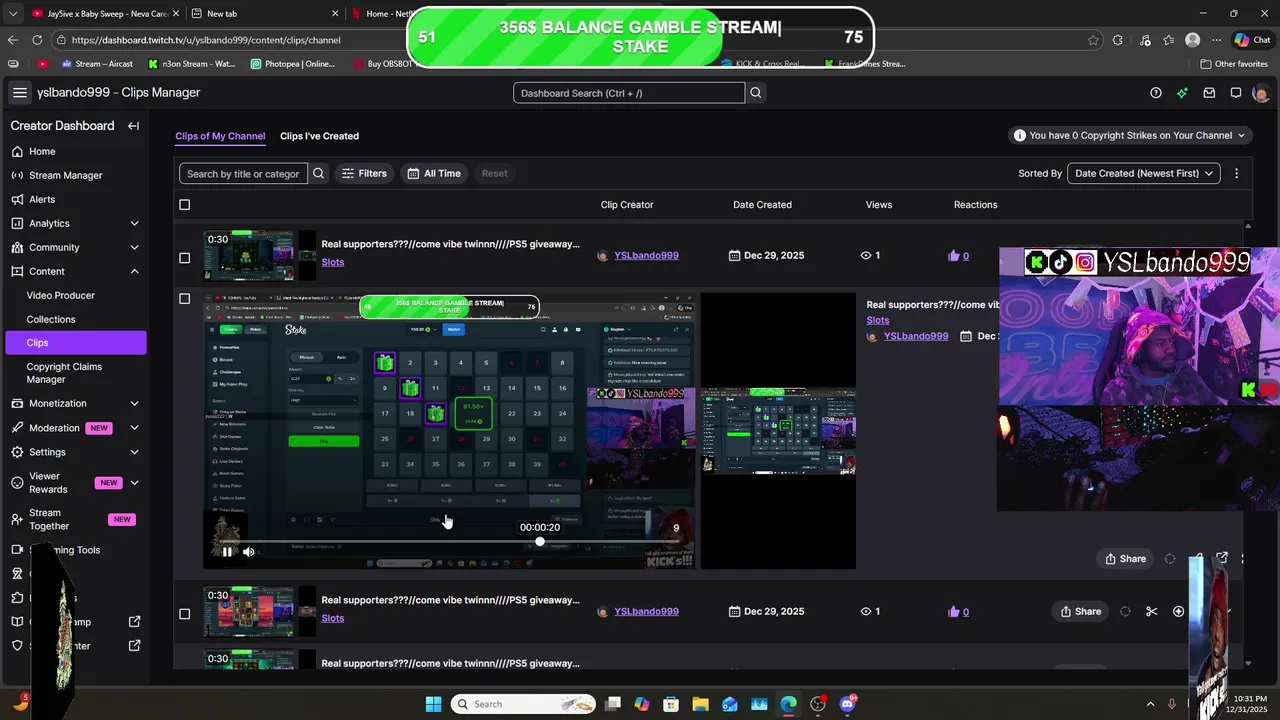Pause the playing clip video
The height and width of the screenshot is (720, 1280).
click(227, 552)
